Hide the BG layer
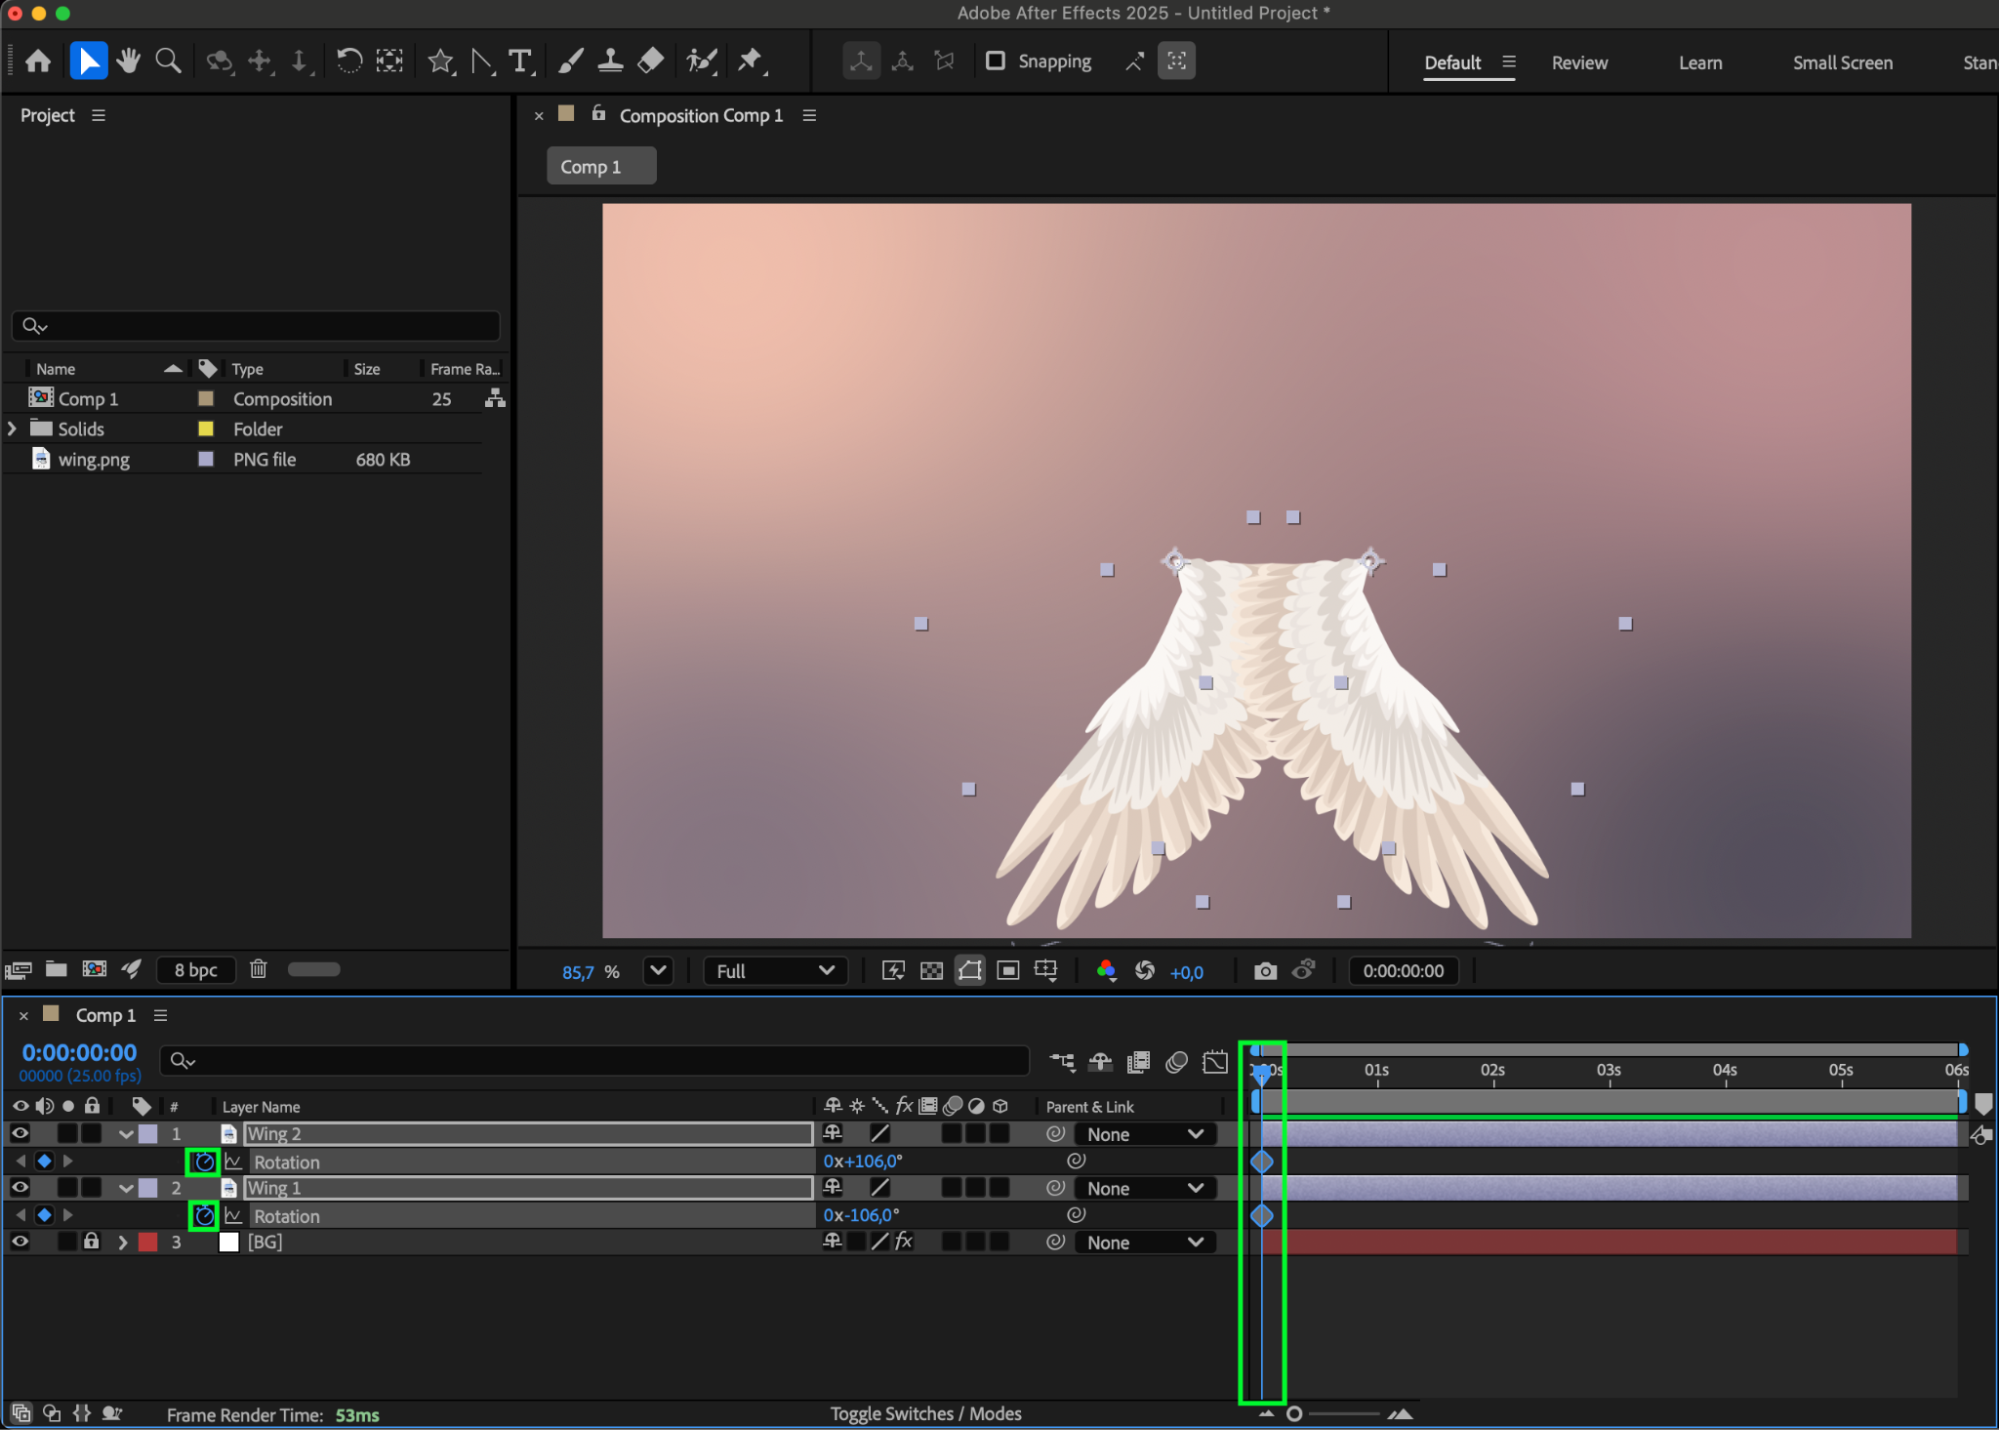The image size is (1999, 1430). coord(19,1242)
